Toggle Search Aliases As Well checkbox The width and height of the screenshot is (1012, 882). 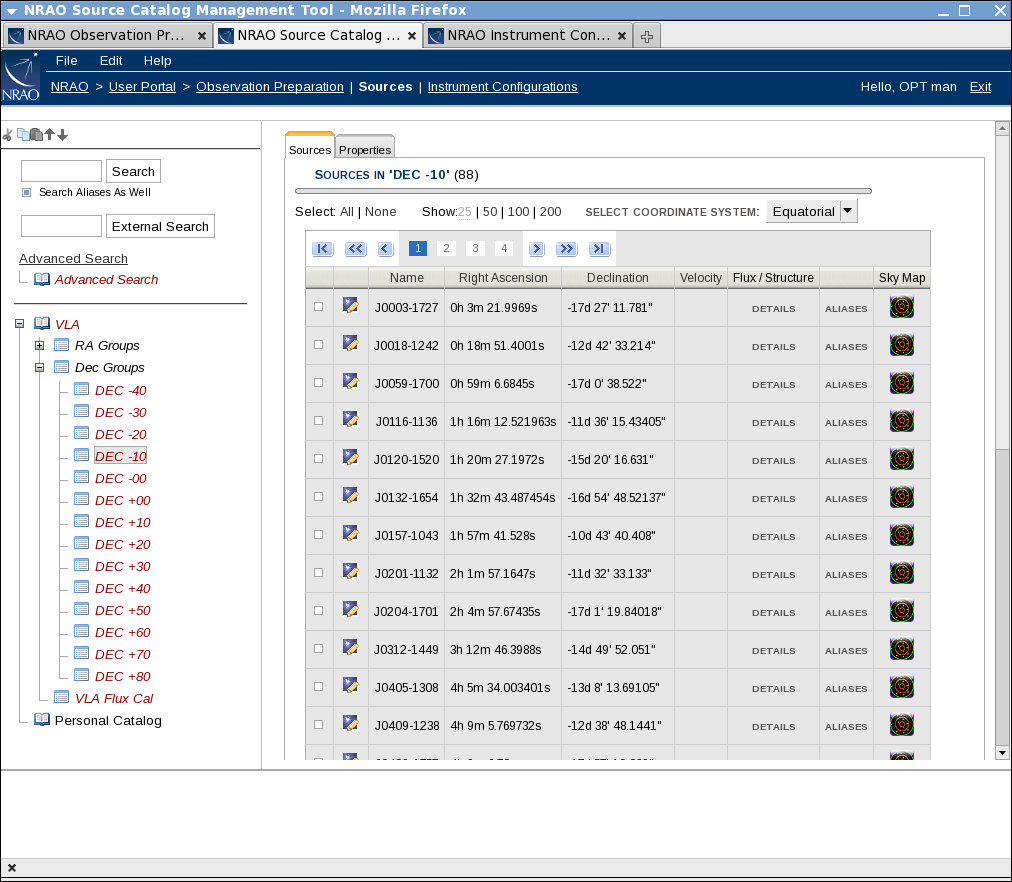tap(27, 192)
